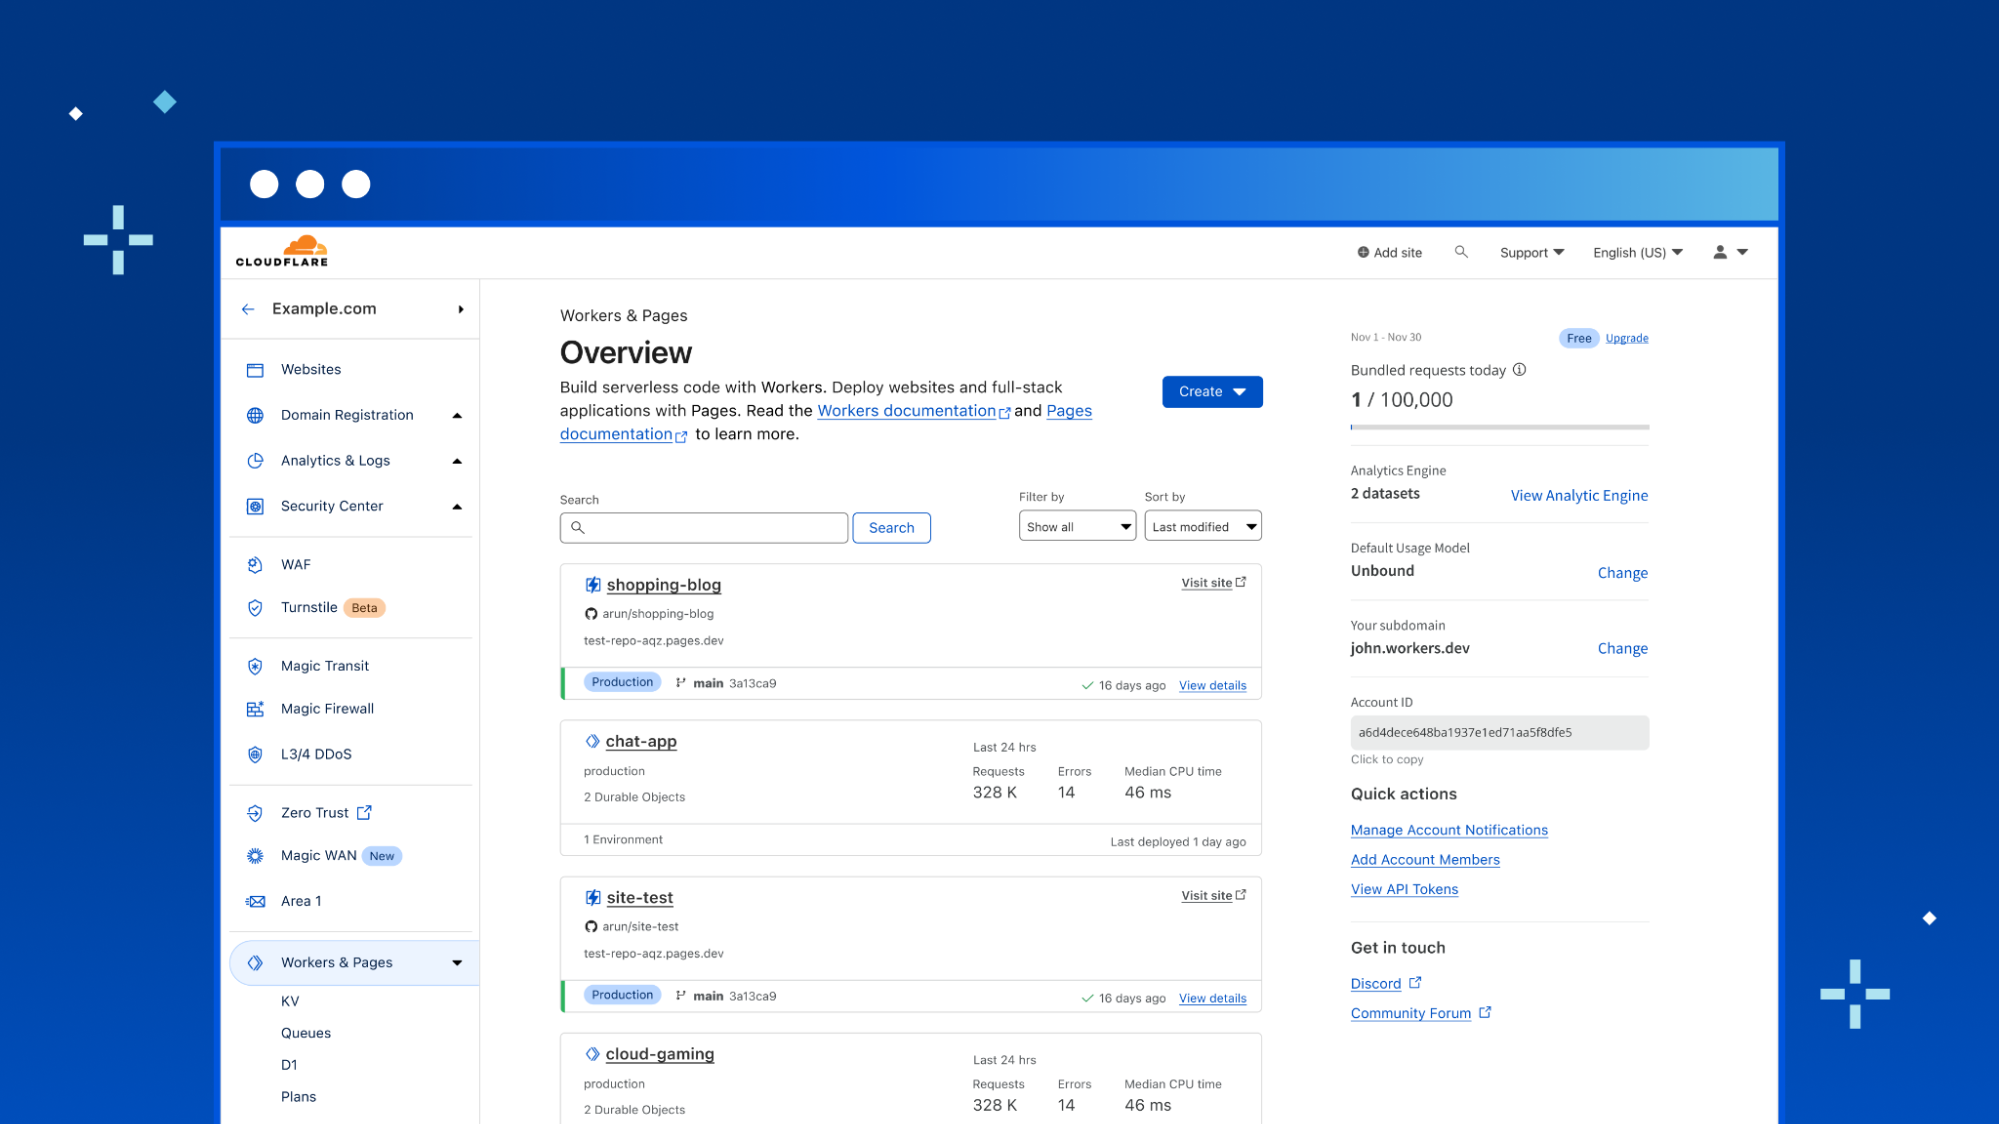Click the Upgrade plan link
This screenshot has height=1125, width=1999.
(1627, 338)
